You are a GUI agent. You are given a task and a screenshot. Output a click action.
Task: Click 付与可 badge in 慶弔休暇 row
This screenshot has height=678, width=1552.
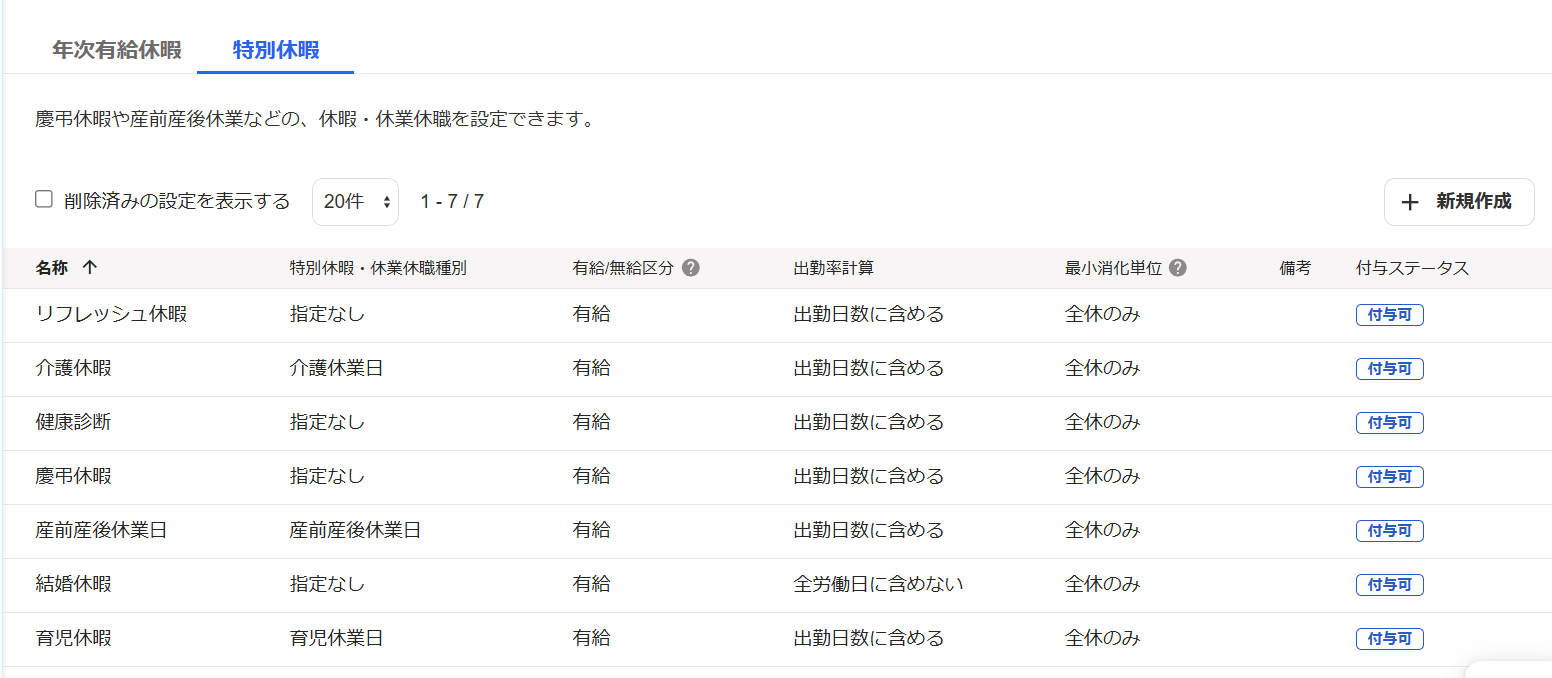click(1390, 477)
